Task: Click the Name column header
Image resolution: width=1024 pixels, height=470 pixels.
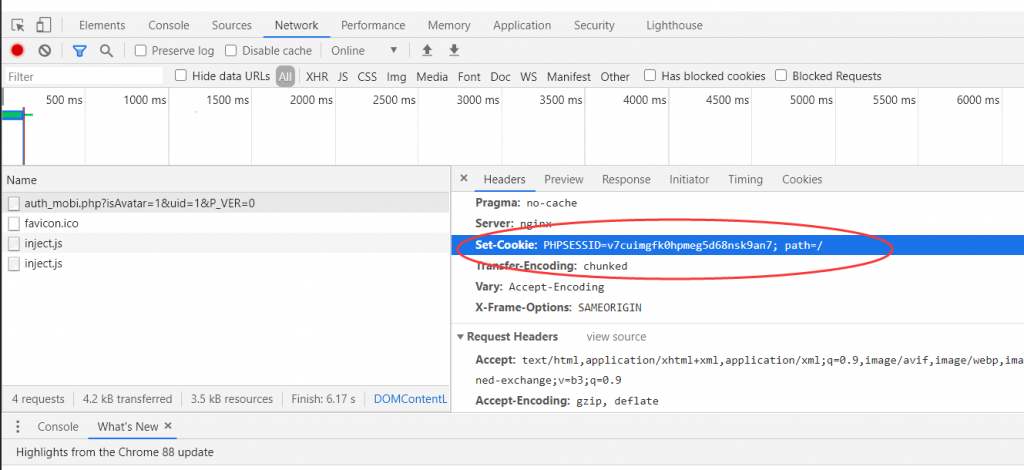Action: [225, 180]
